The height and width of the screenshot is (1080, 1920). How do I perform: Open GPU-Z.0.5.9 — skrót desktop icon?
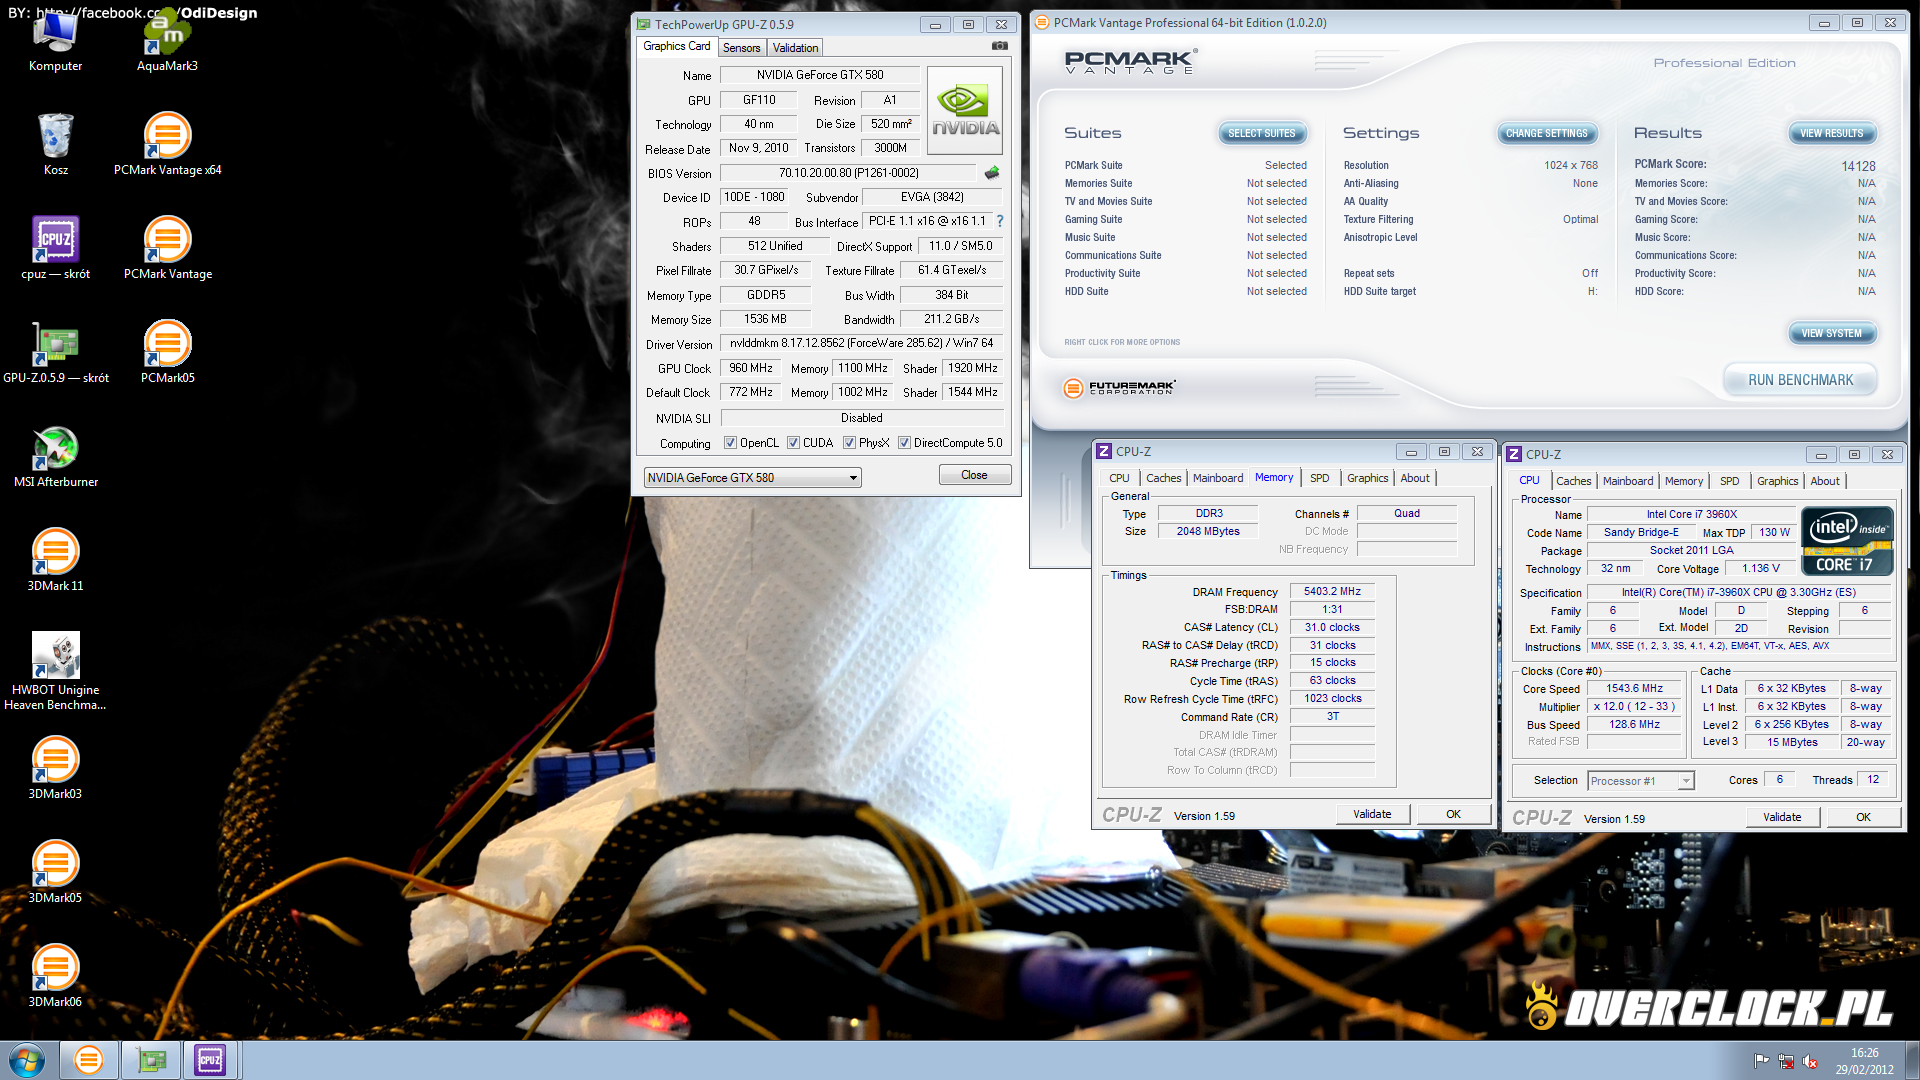point(55,353)
